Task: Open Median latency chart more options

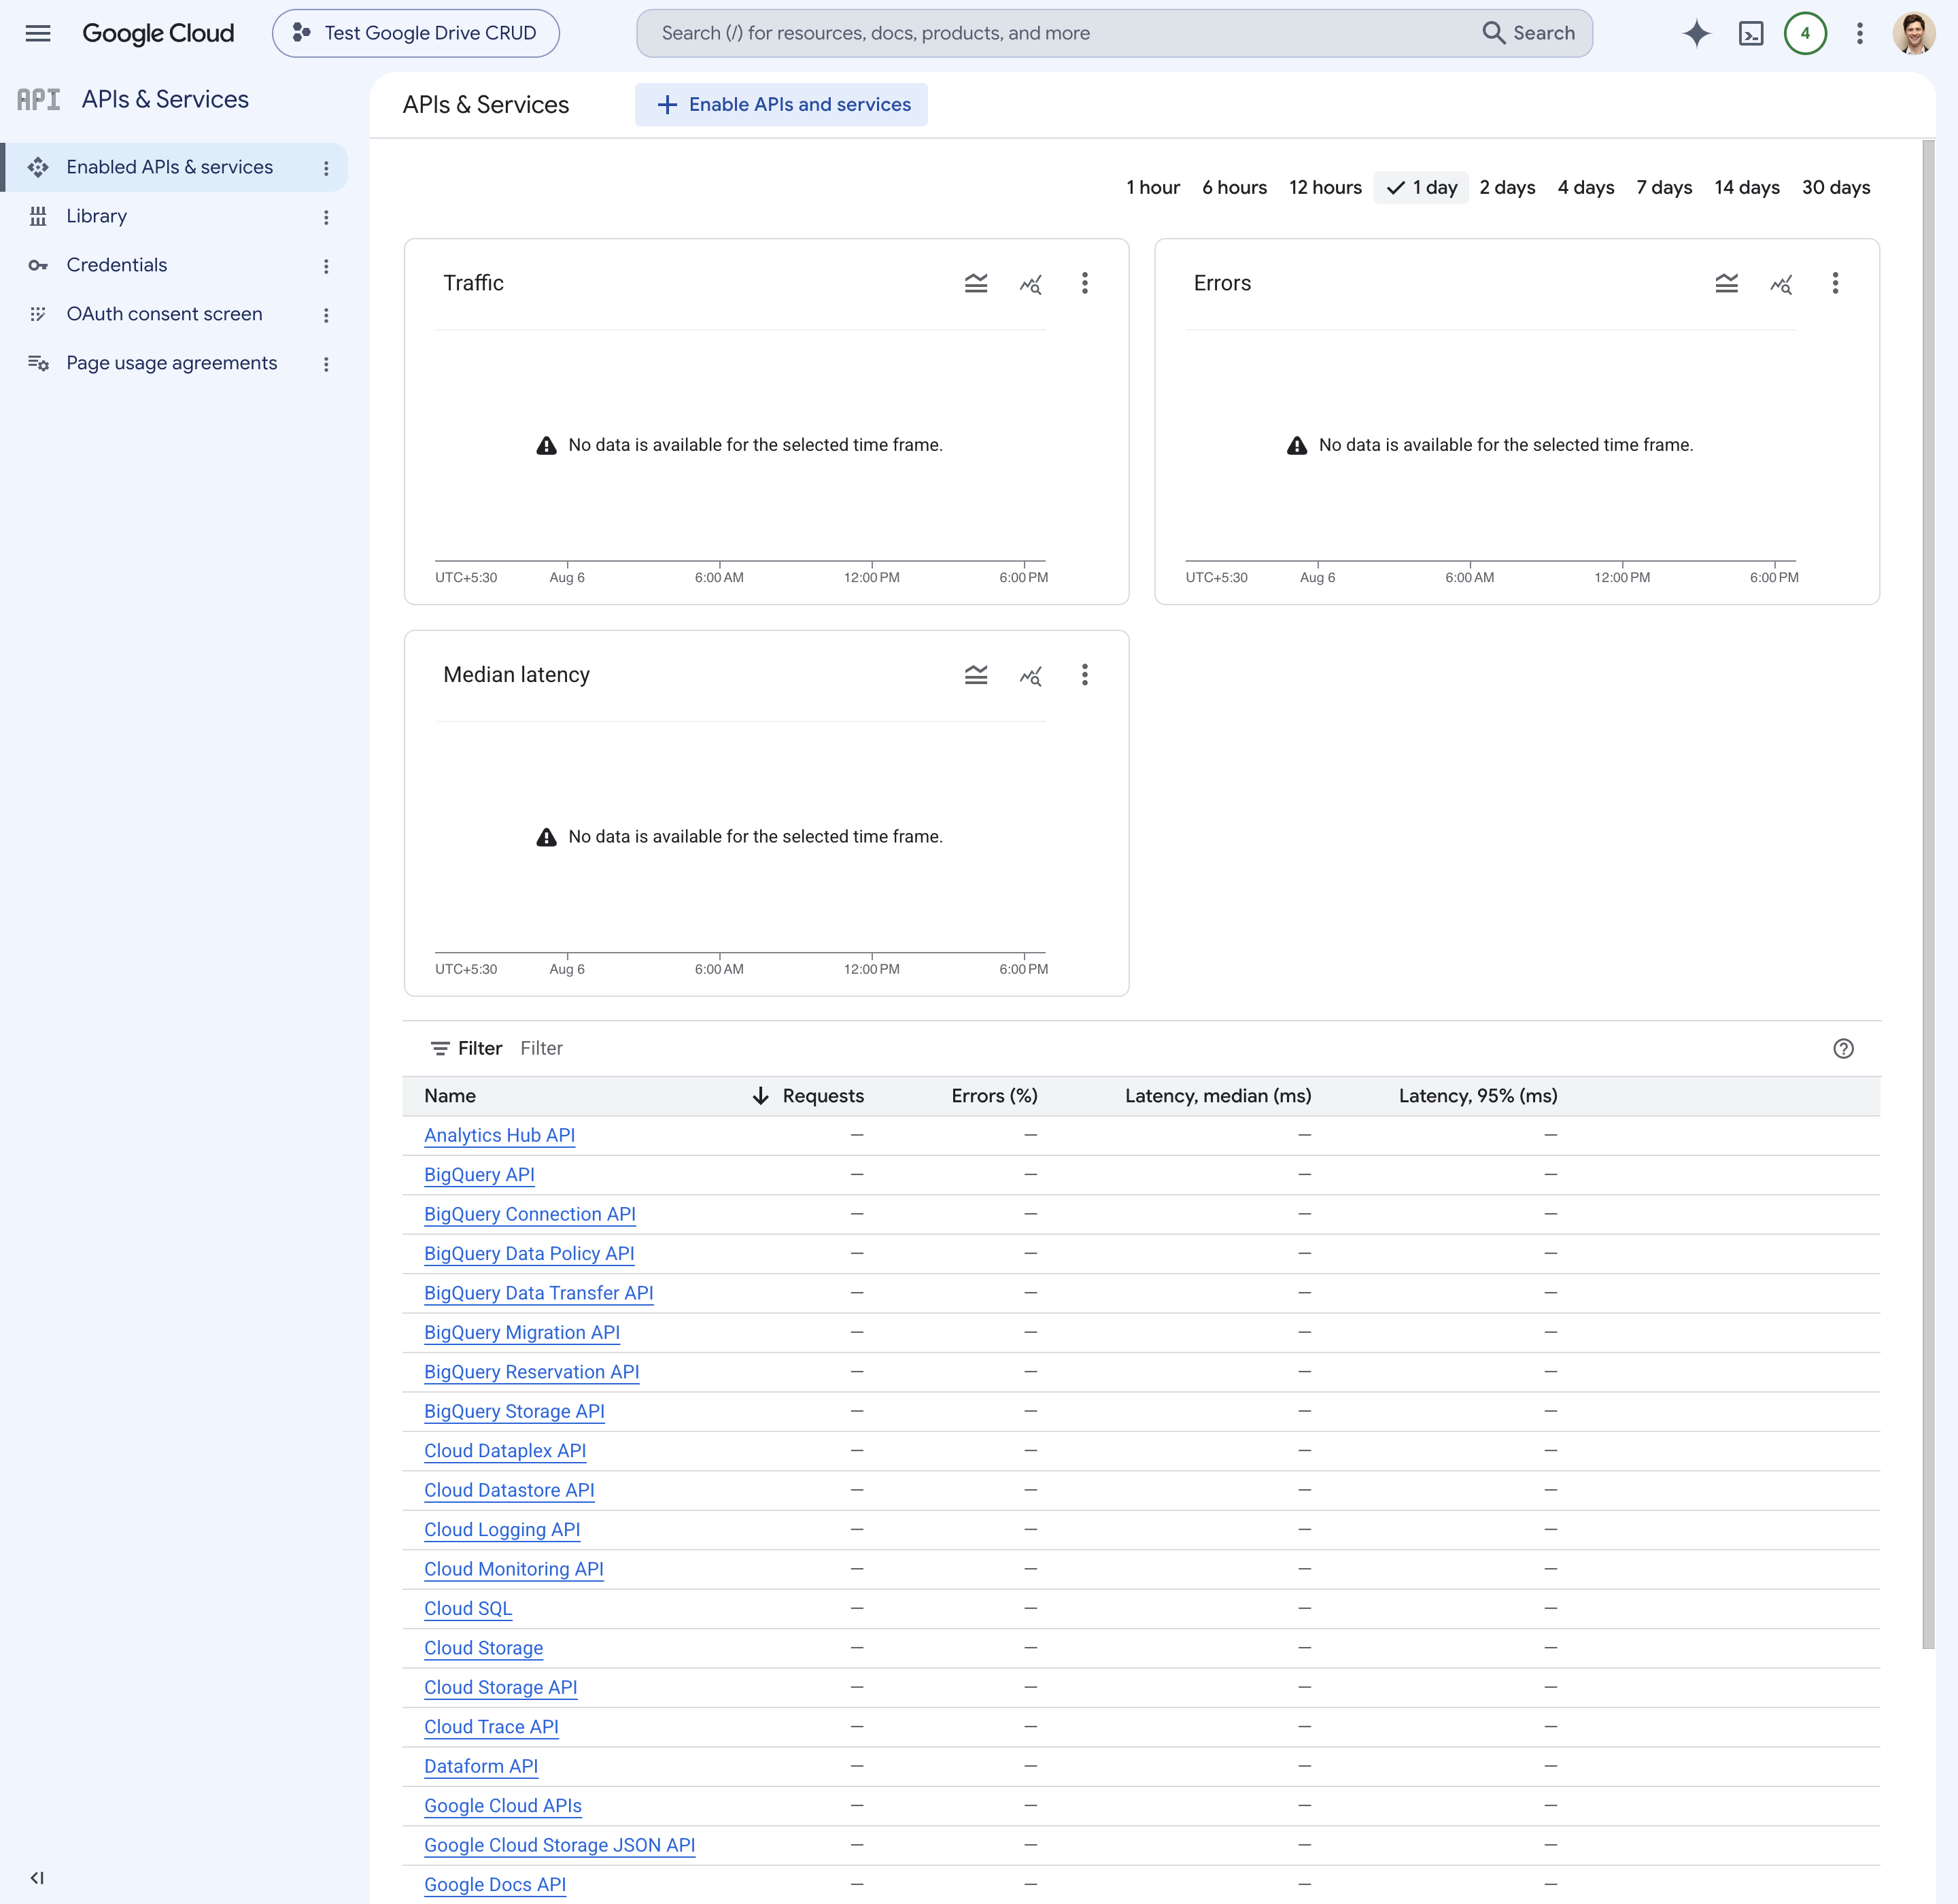Action: coord(1085,675)
